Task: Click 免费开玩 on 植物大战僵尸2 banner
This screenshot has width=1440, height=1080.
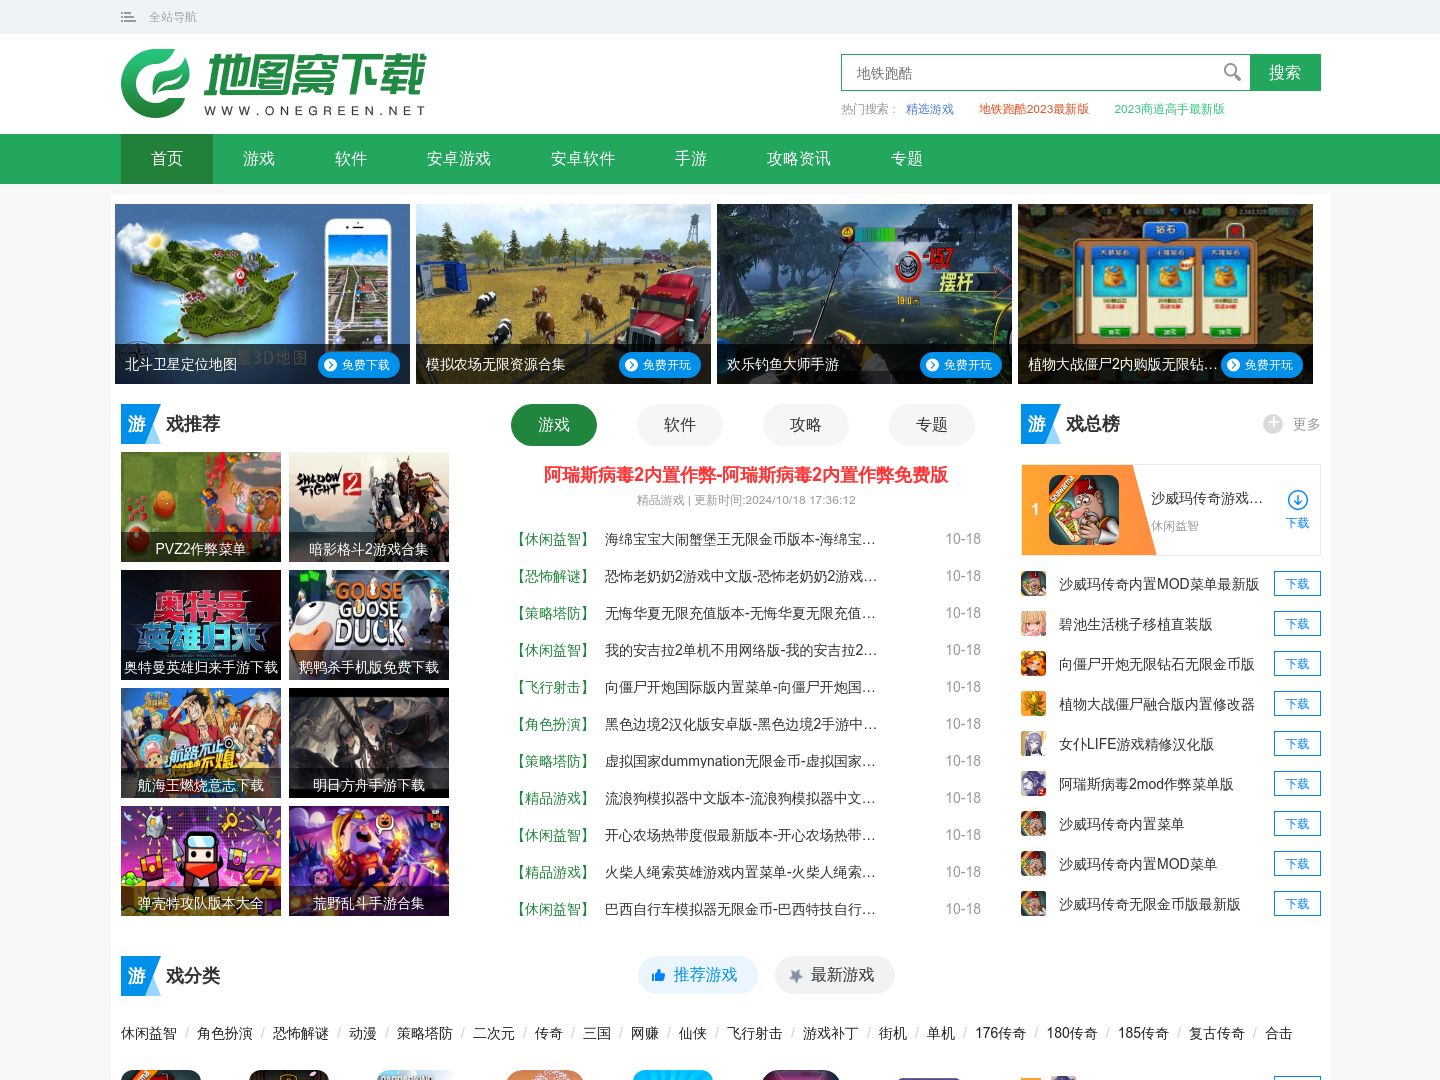Action: coord(1262,365)
